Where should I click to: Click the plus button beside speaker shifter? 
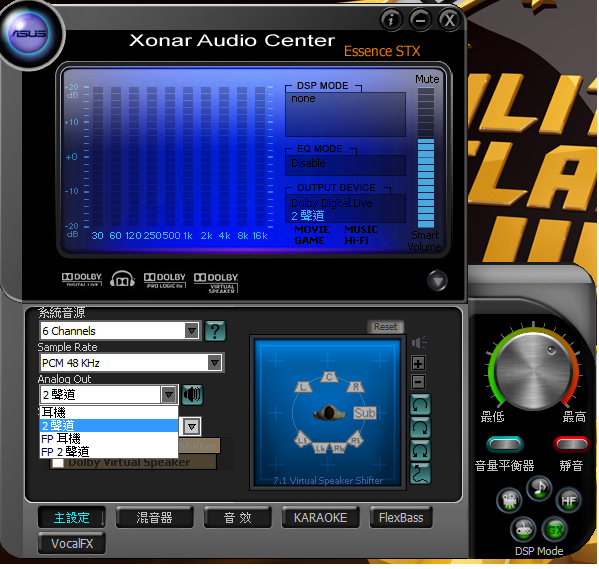coord(418,363)
